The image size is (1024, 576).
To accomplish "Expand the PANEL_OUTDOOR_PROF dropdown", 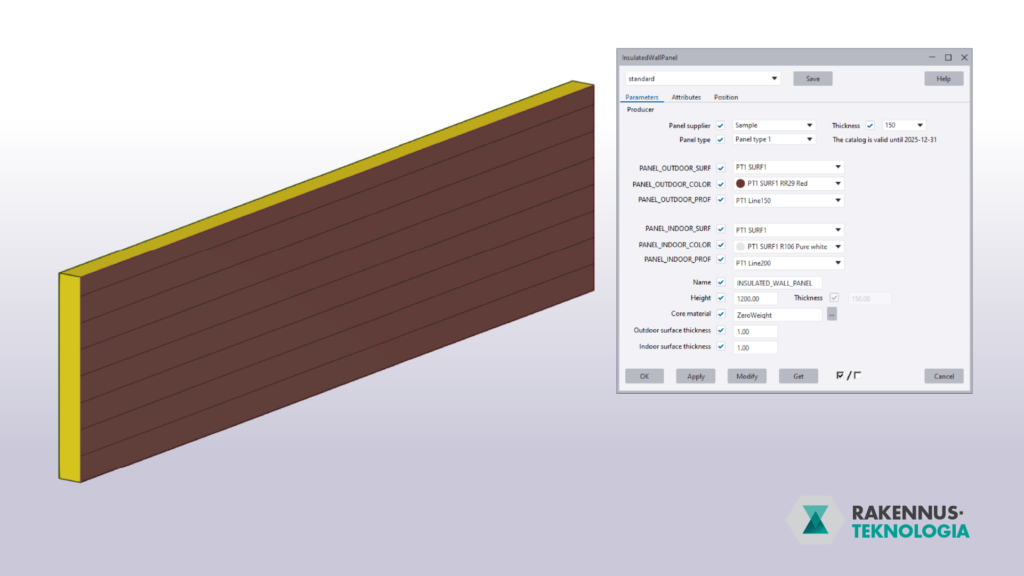I will 788,200.
